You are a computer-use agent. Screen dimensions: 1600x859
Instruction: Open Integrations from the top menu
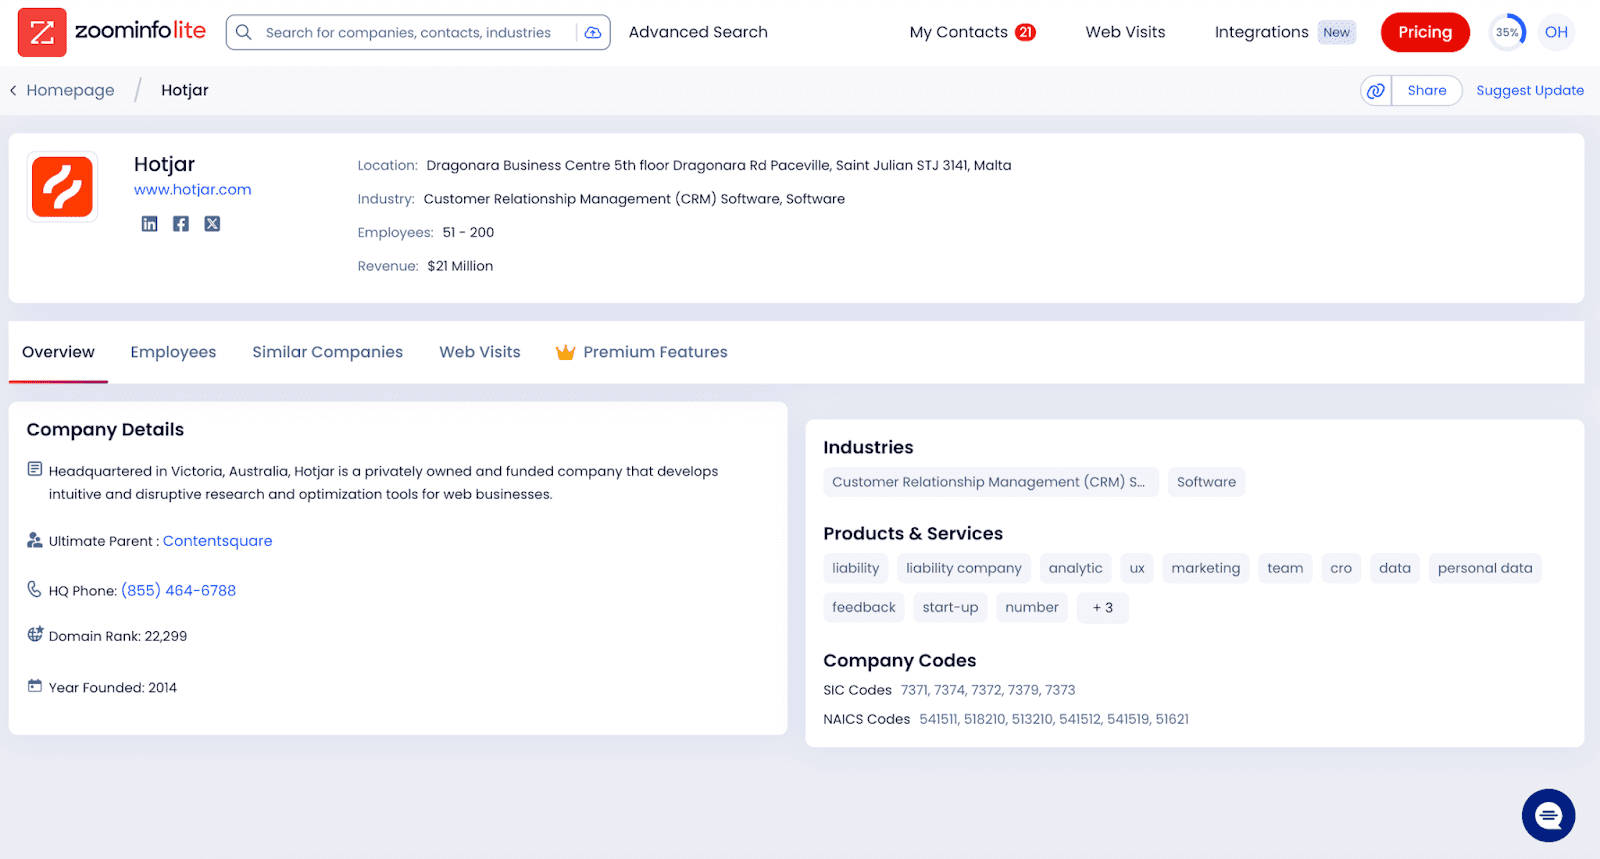click(x=1261, y=32)
